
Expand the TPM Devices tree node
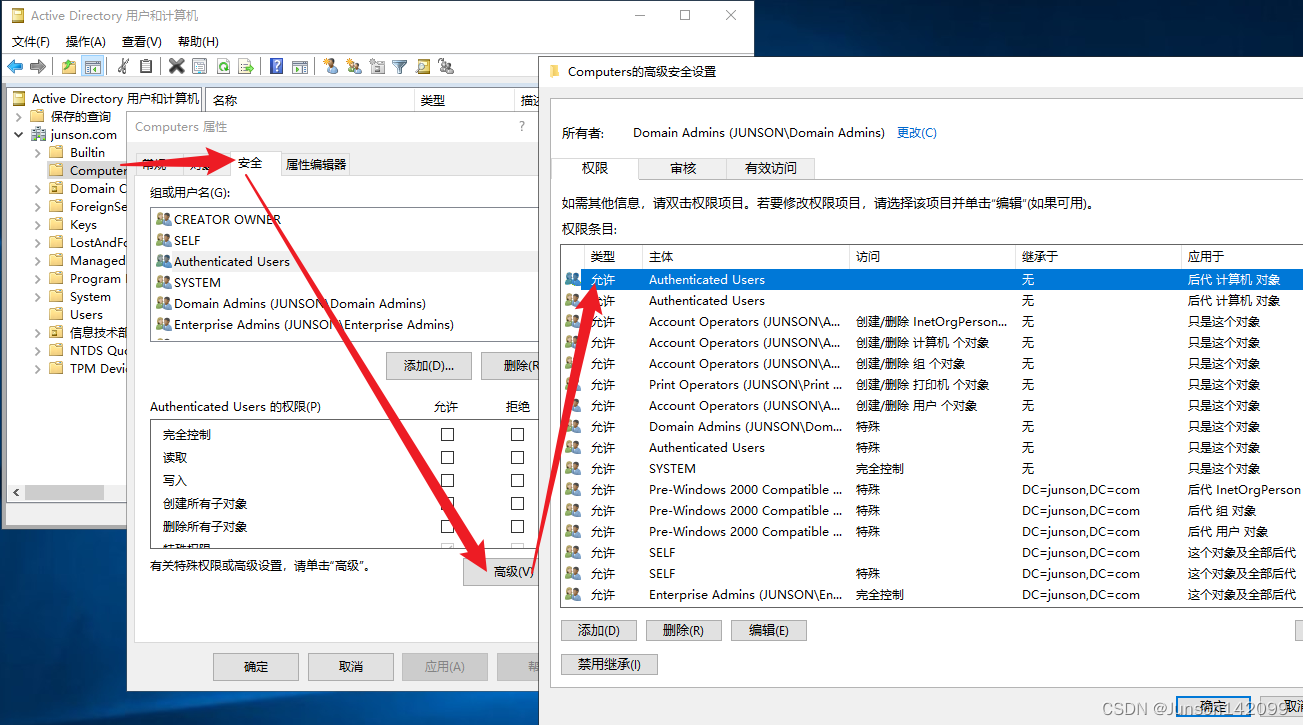pos(37,368)
